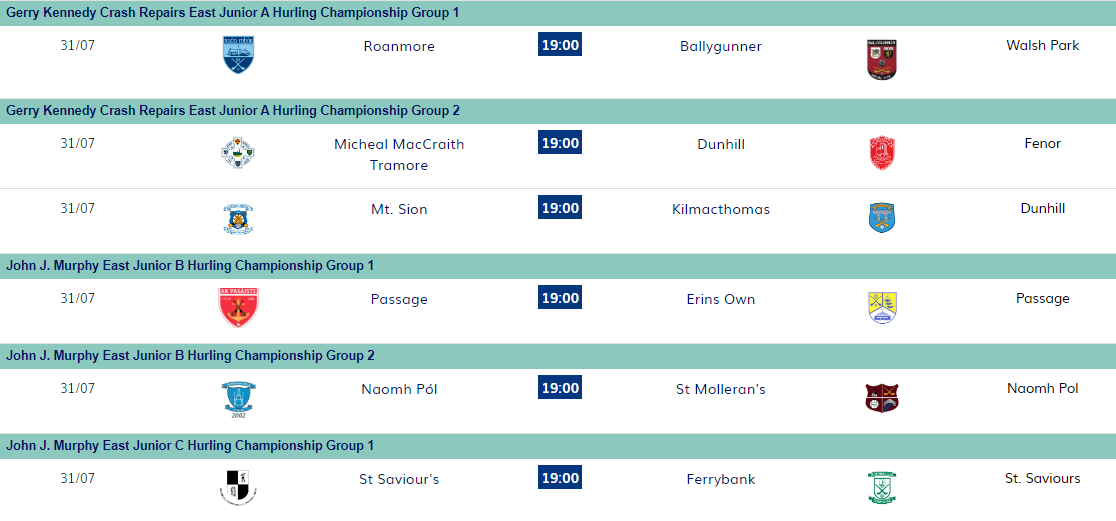
Task: Open the St Saviour's club crest
Action: (238, 487)
